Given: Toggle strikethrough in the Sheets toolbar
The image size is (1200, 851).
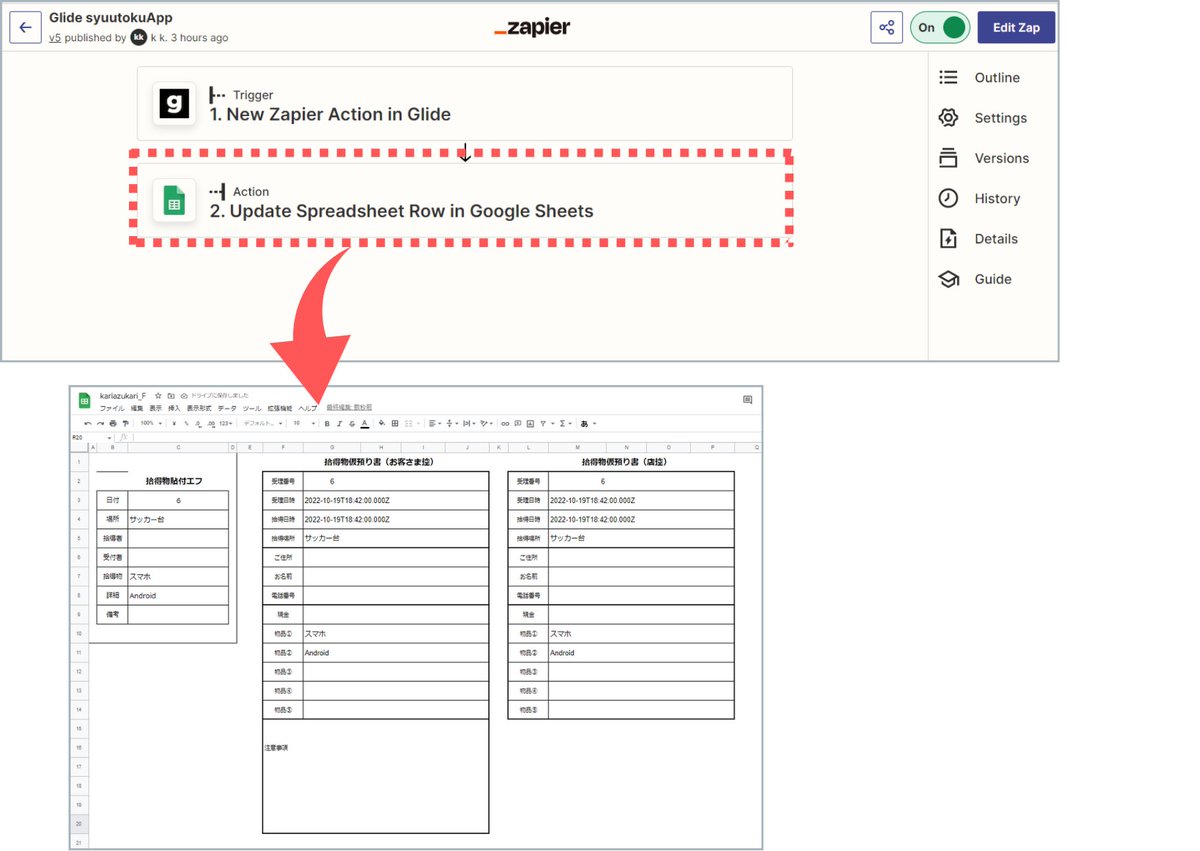Looking at the screenshot, I should click(x=352, y=423).
